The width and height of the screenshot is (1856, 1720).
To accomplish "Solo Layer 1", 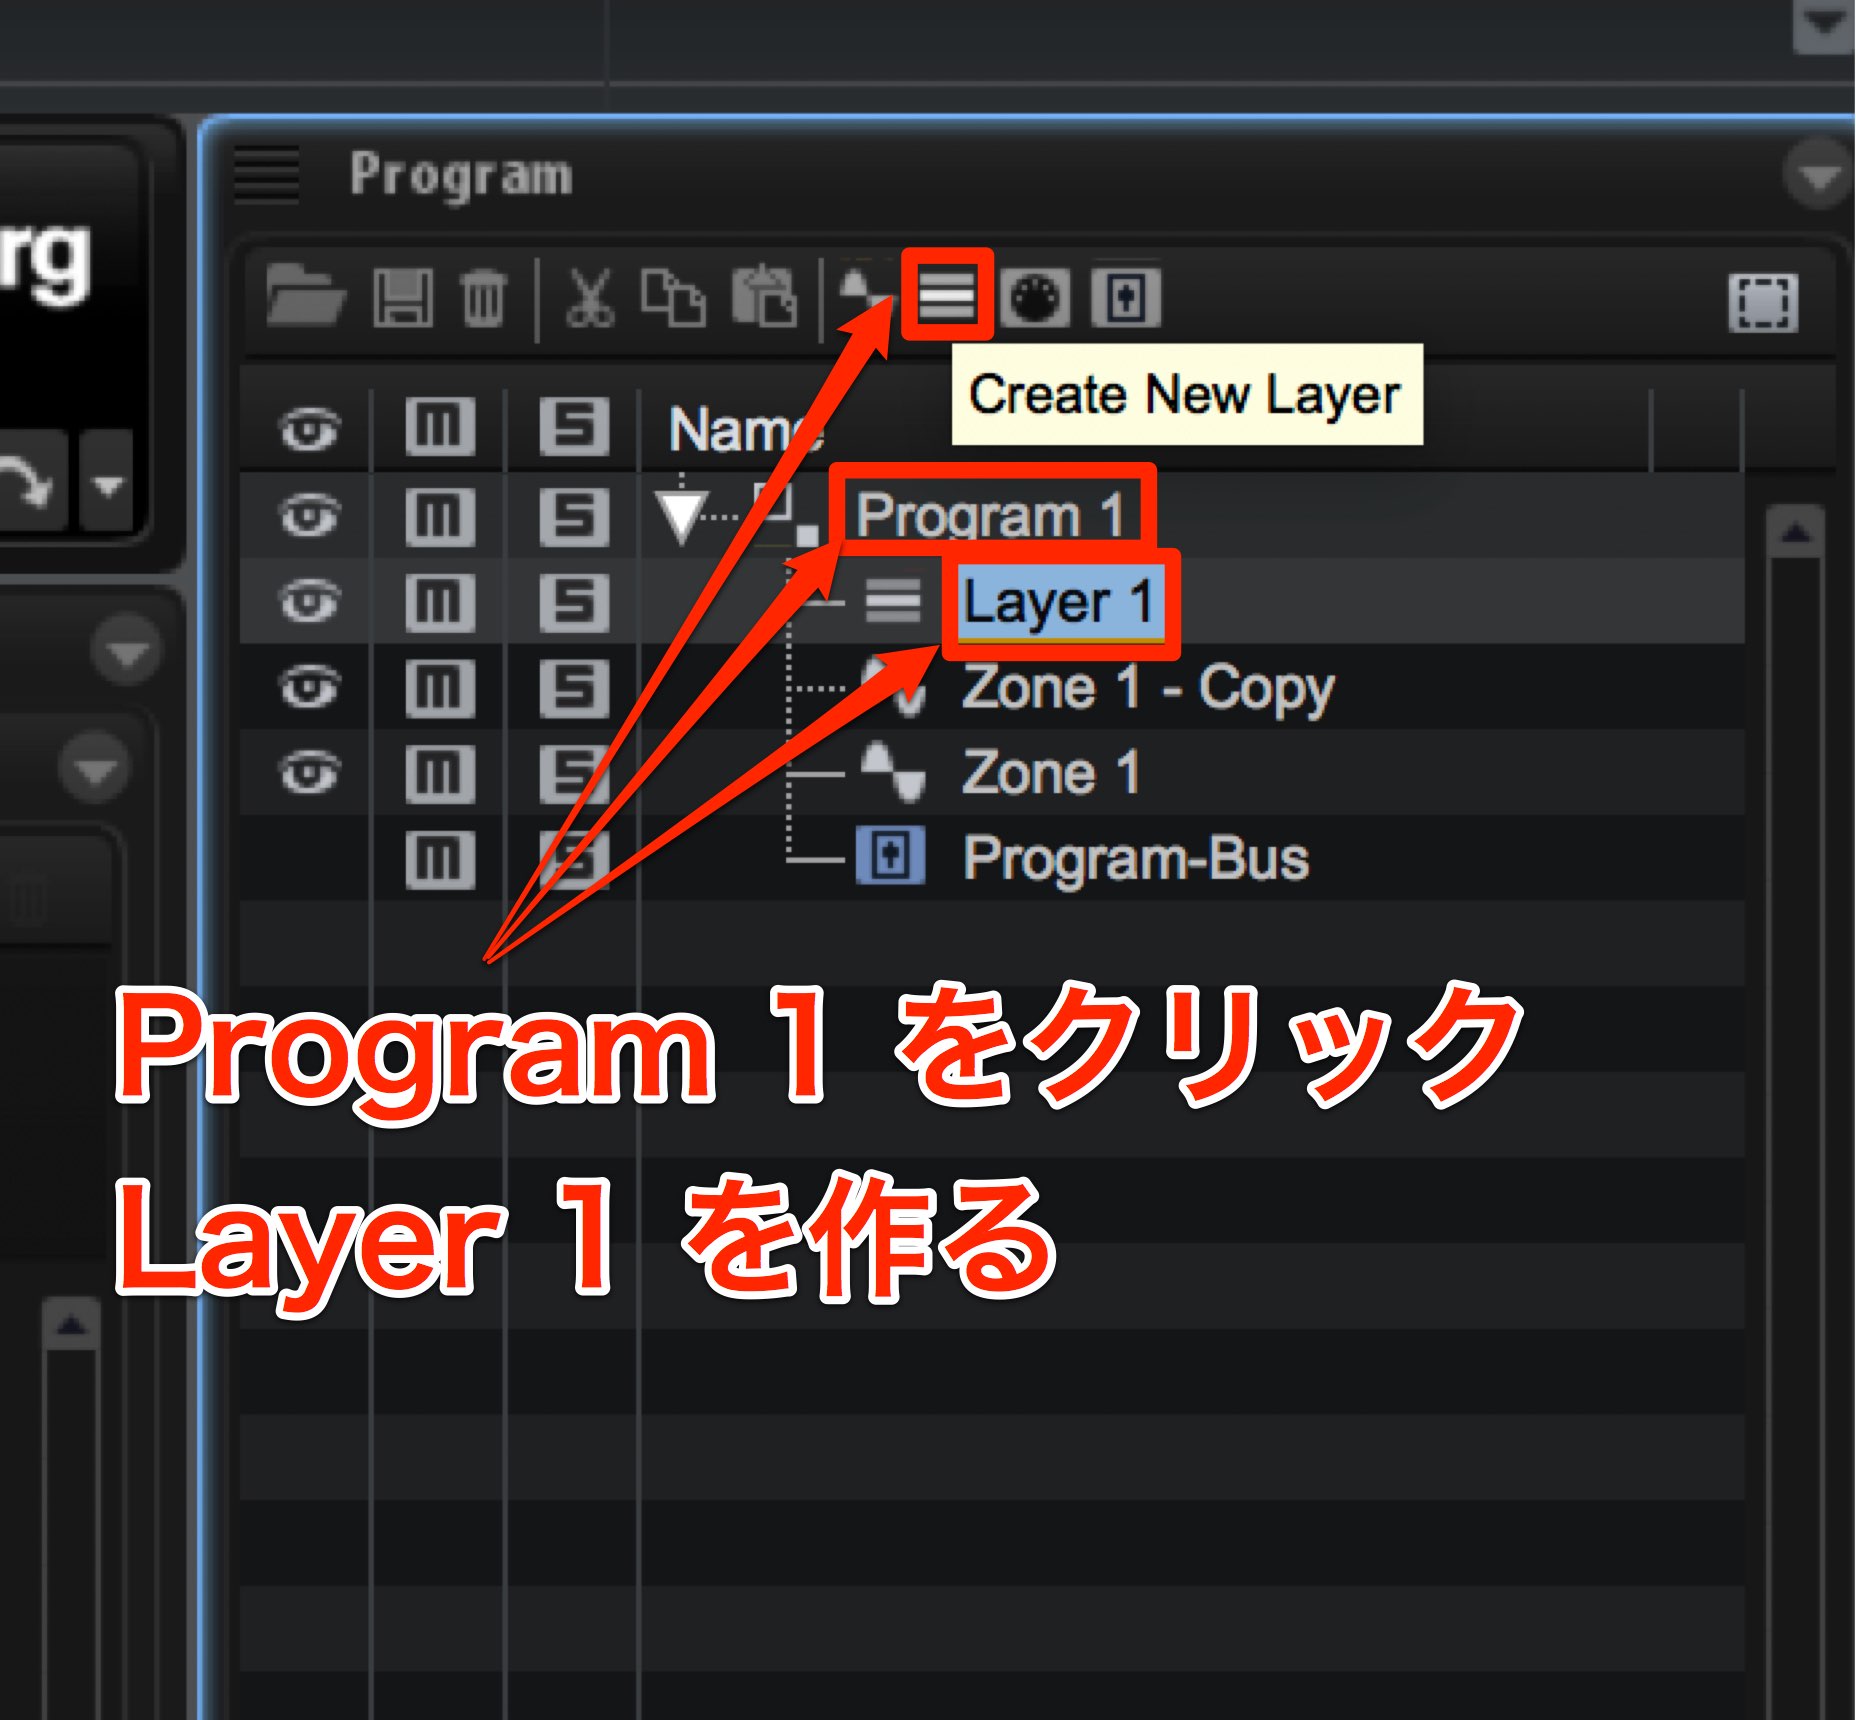I will (x=574, y=603).
